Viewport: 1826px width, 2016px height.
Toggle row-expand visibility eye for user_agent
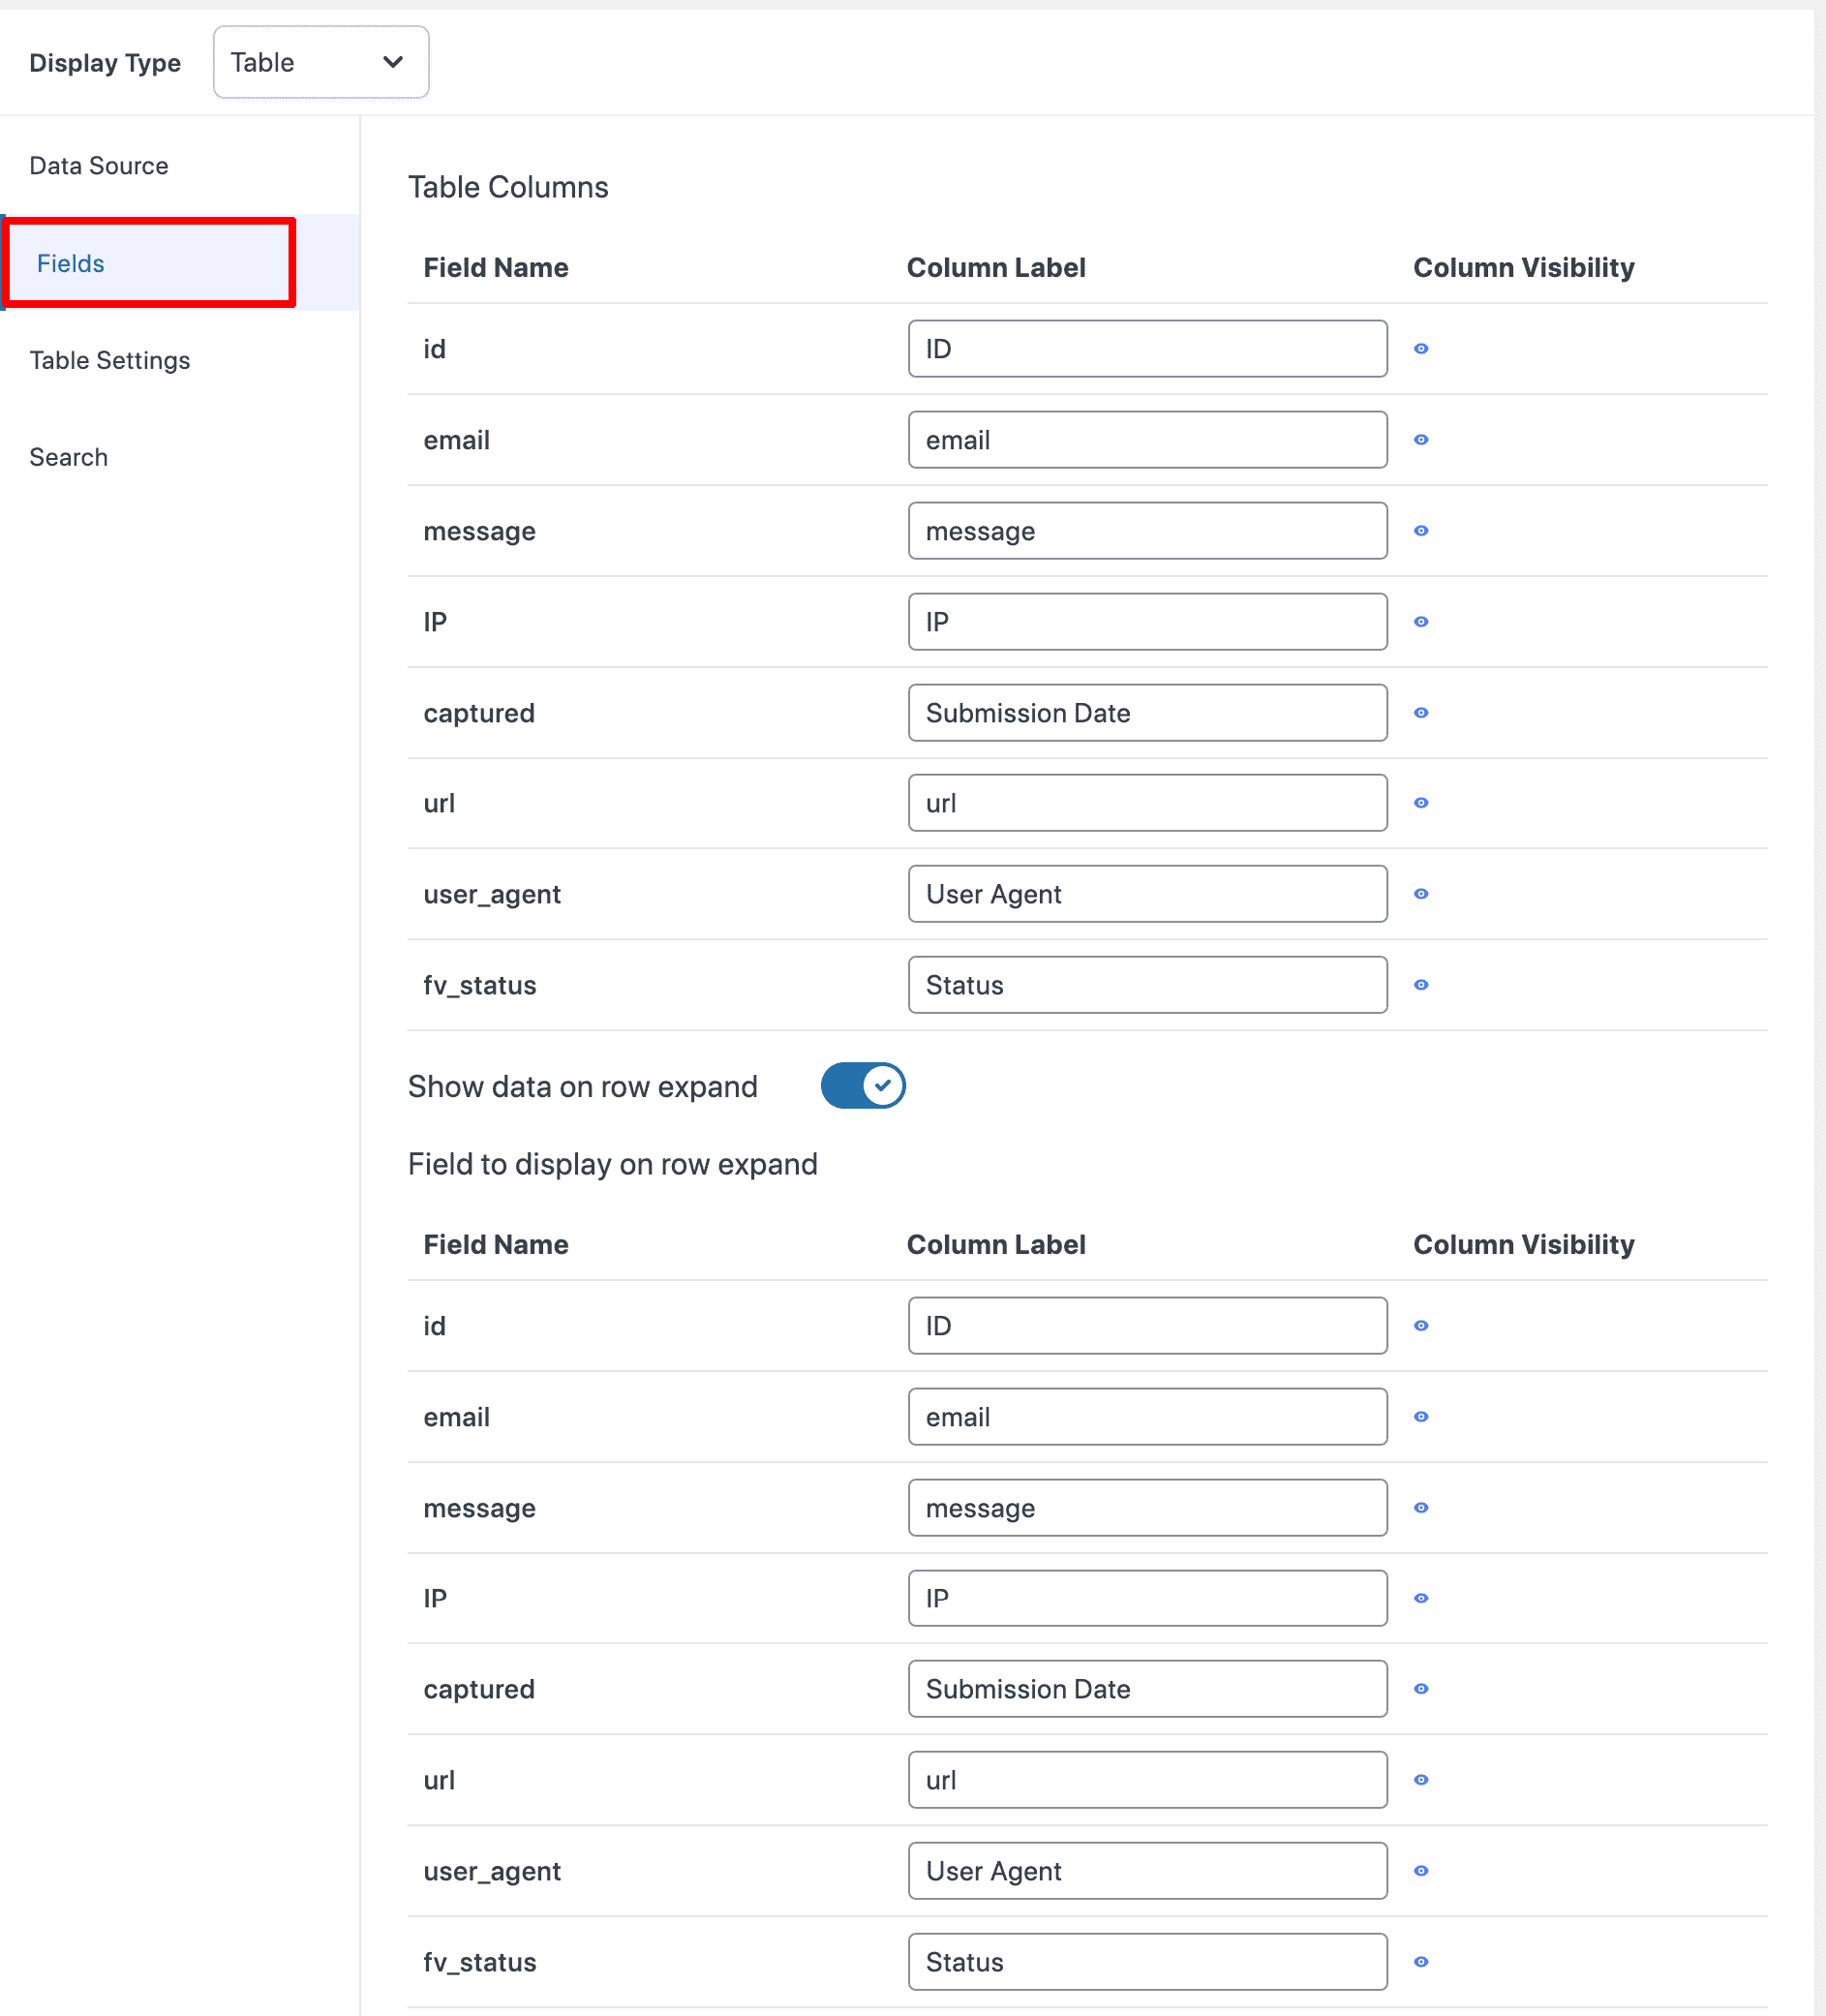tap(1421, 1871)
